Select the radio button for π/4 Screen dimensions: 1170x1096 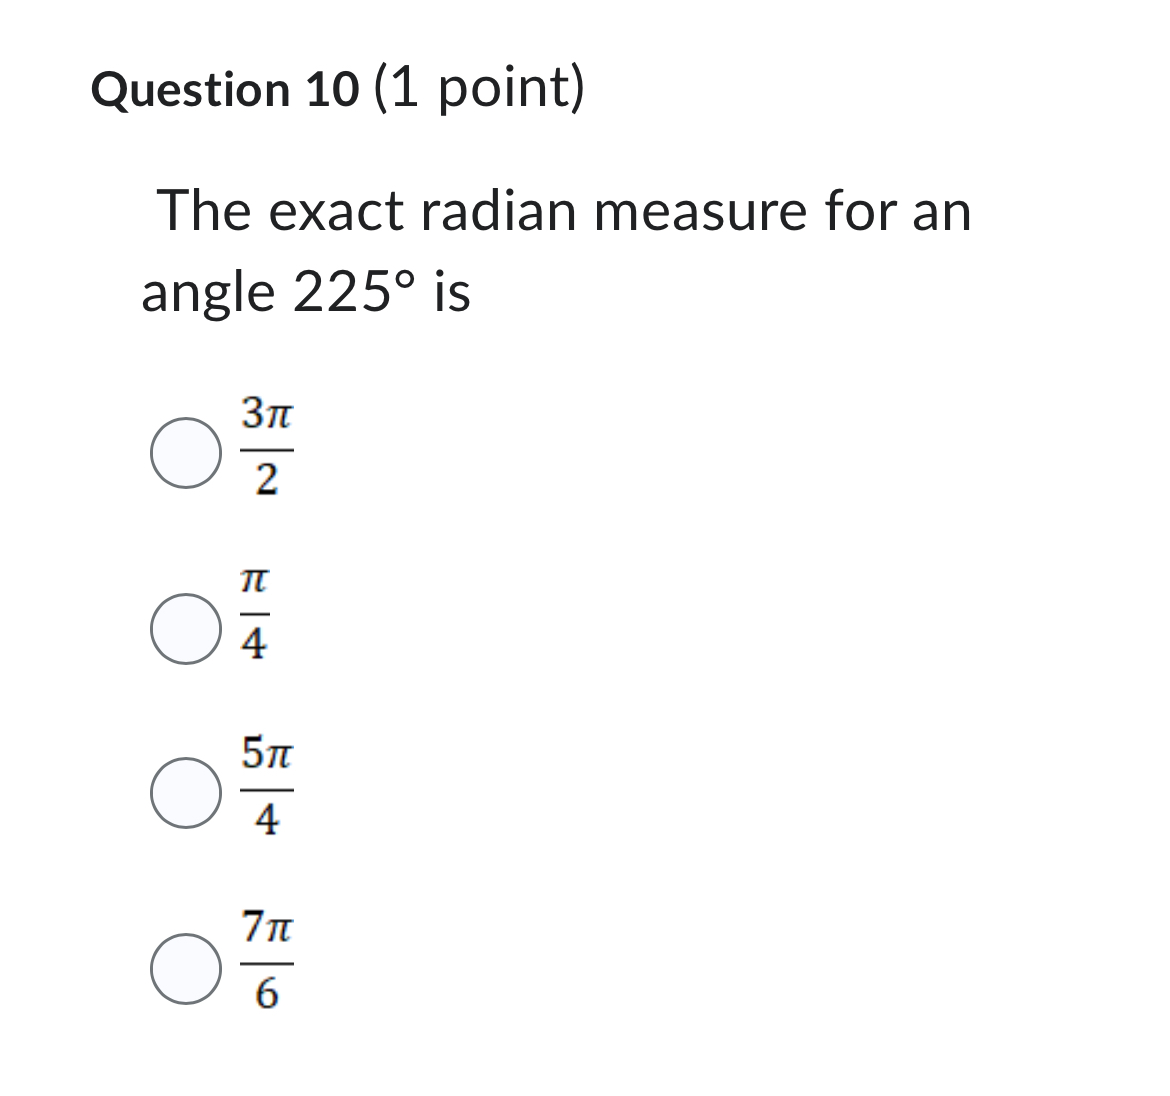(185, 628)
